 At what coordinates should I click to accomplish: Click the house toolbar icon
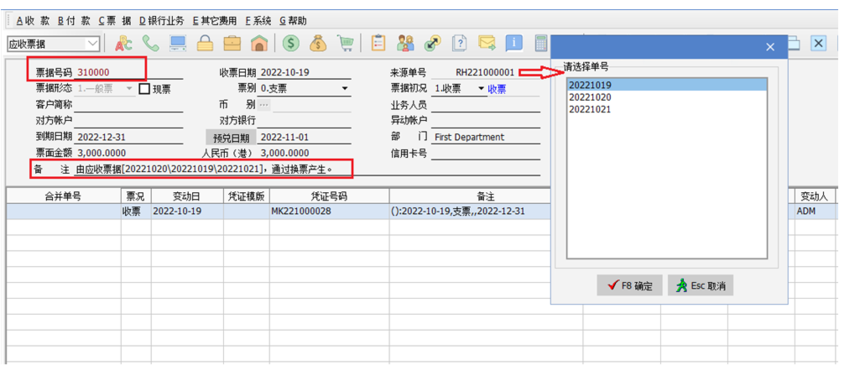coord(259,43)
